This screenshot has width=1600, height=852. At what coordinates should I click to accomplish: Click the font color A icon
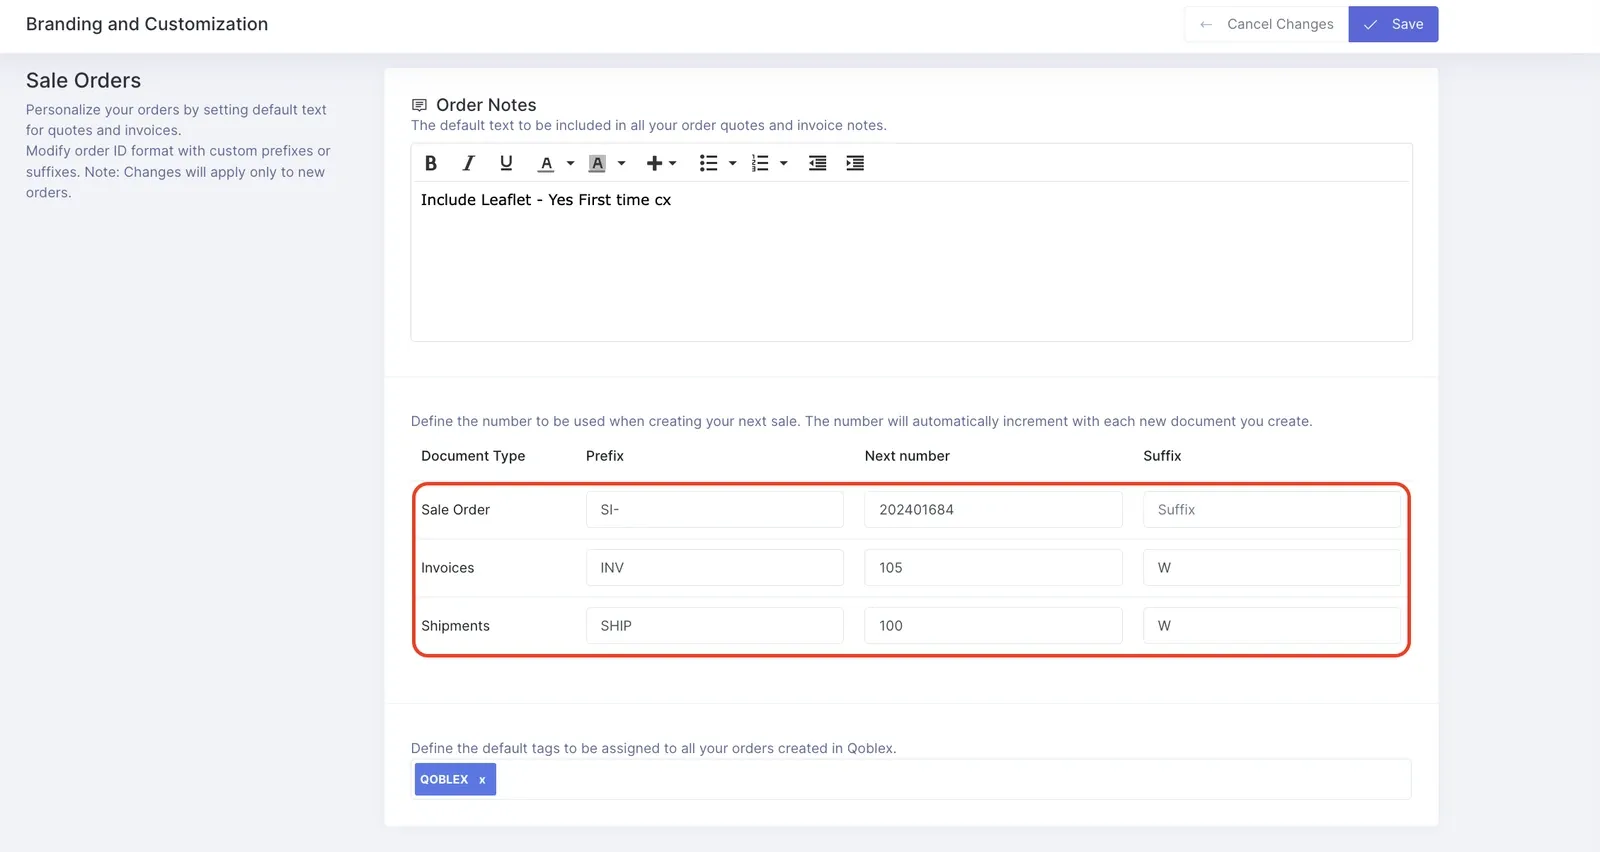546,163
